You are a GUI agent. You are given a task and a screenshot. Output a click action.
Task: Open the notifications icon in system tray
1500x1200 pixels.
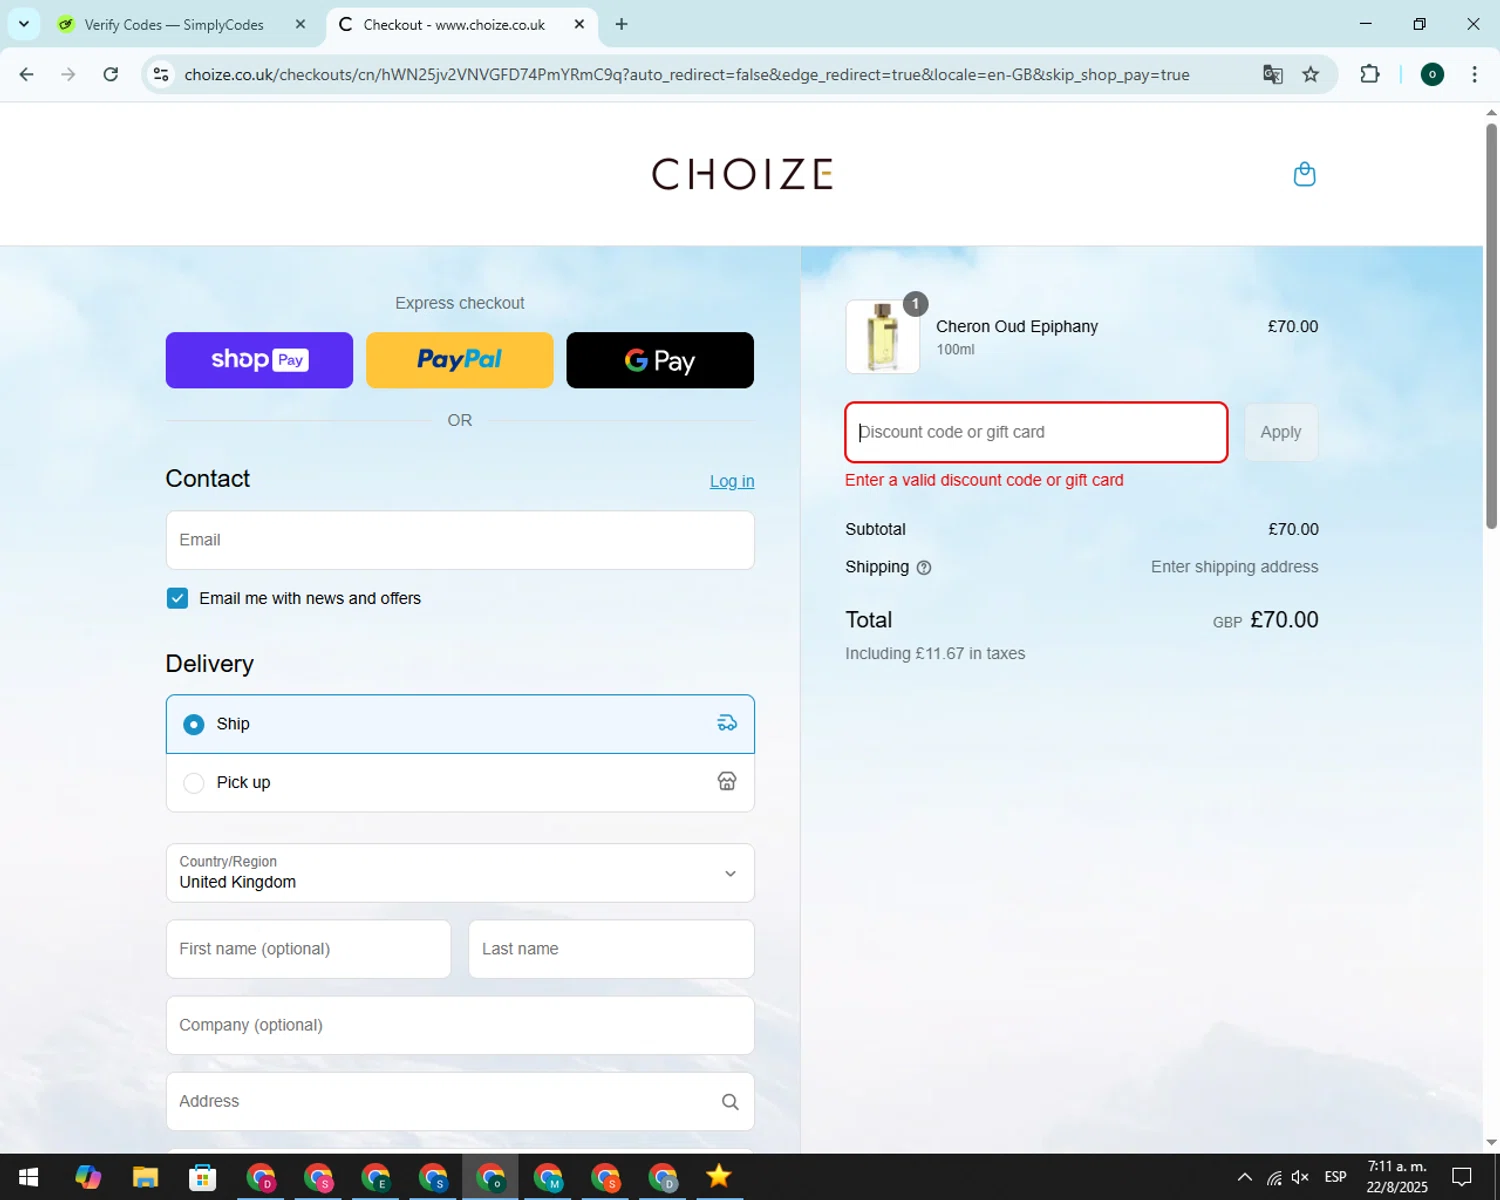(x=1462, y=1177)
